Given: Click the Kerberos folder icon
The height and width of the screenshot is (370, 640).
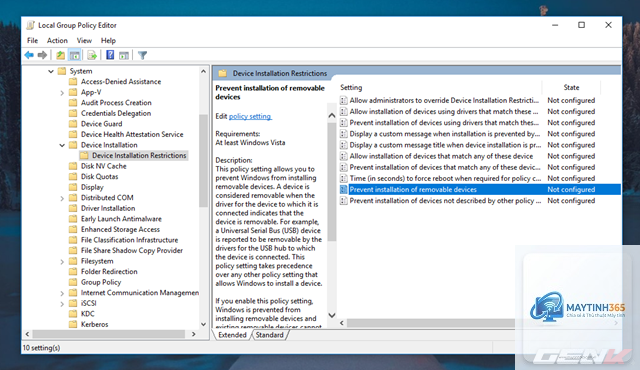Looking at the screenshot, I should point(73,324).
